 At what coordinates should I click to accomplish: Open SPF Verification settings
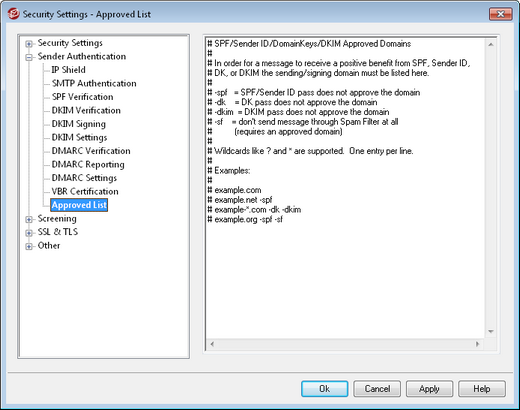(82, 97)
